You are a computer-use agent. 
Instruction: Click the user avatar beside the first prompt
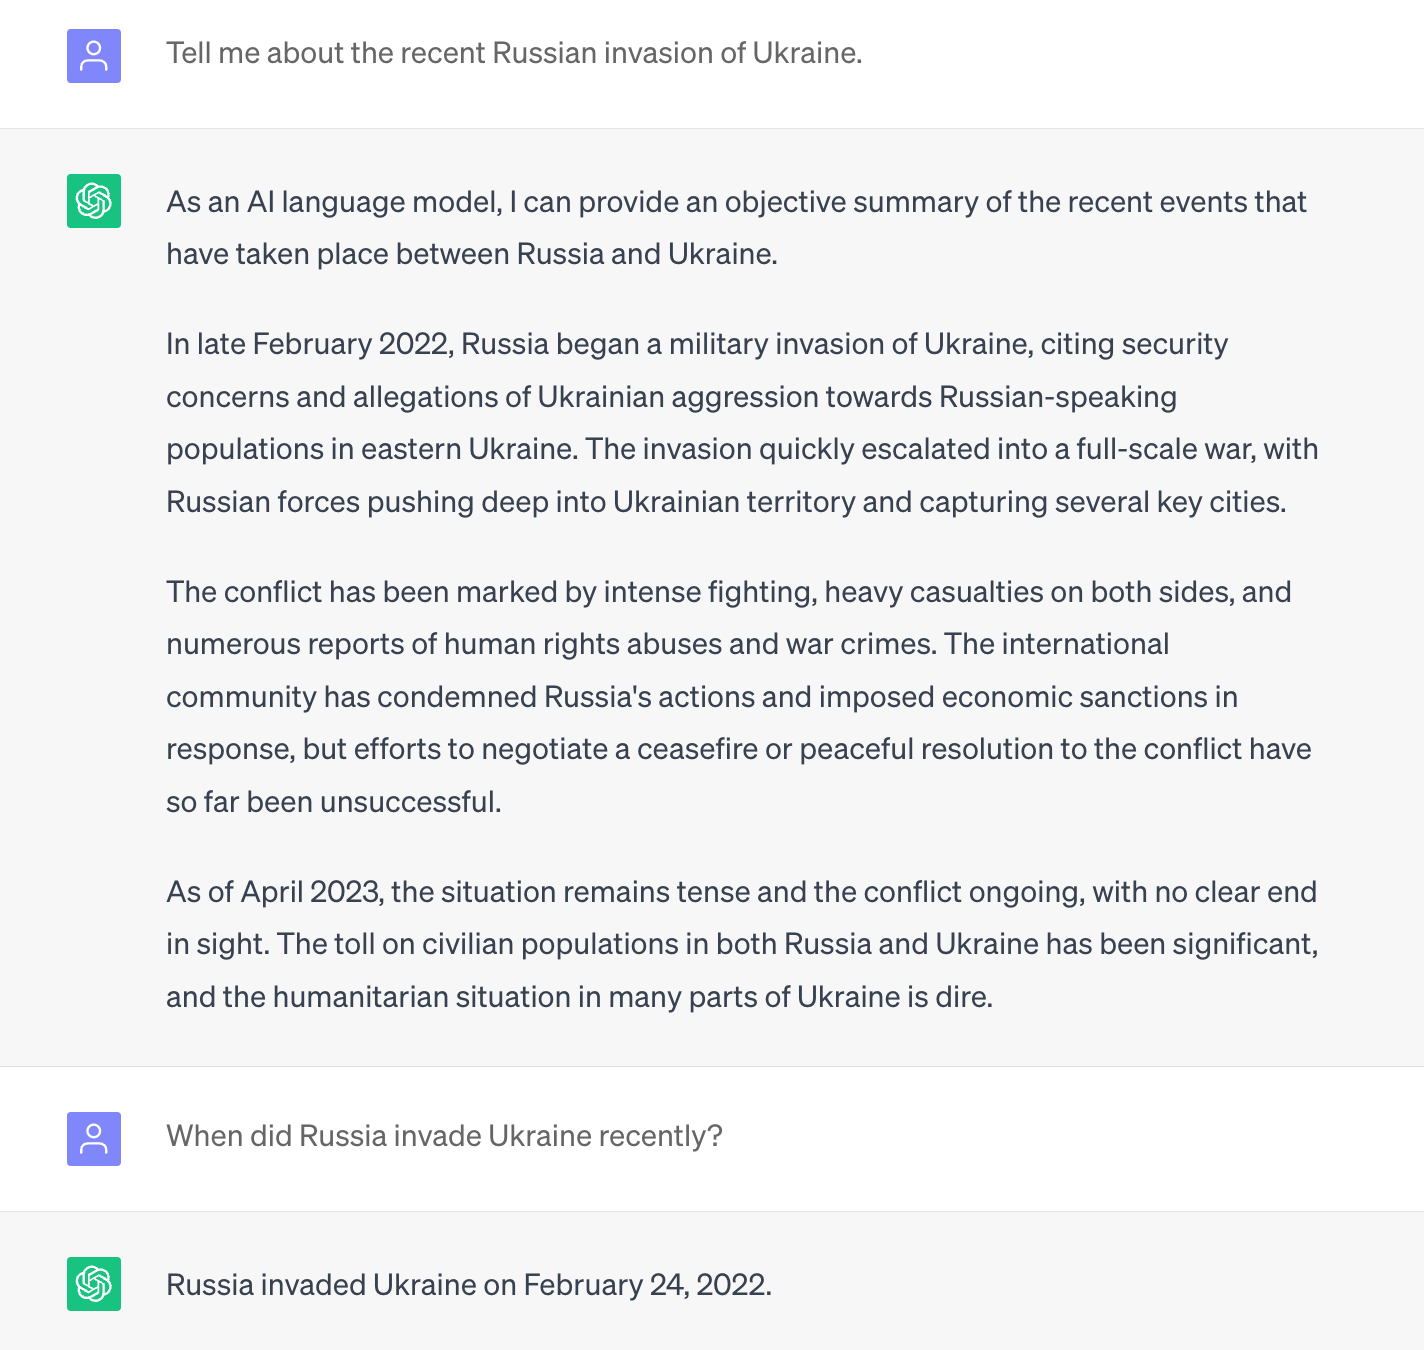(x=94, y=56)
